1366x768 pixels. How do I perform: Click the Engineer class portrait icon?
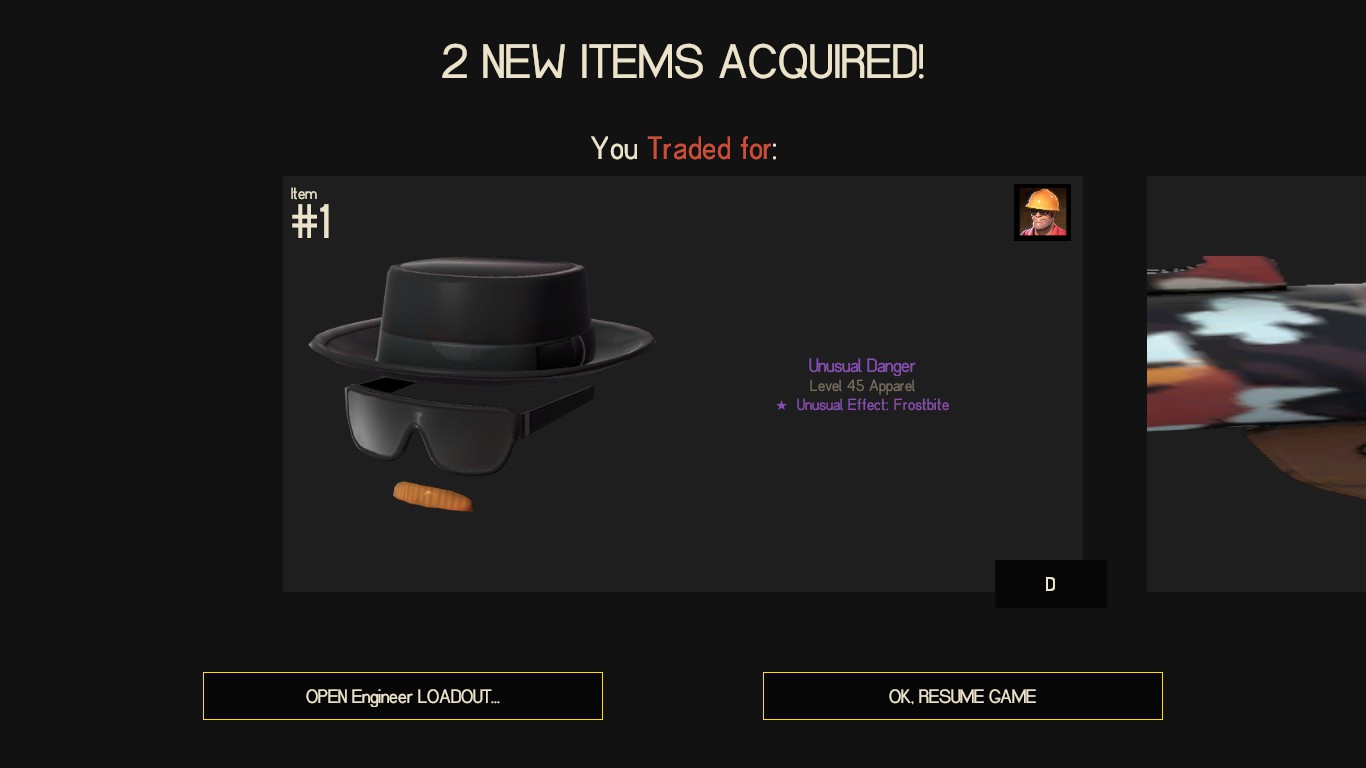(x=1042, y=212)
